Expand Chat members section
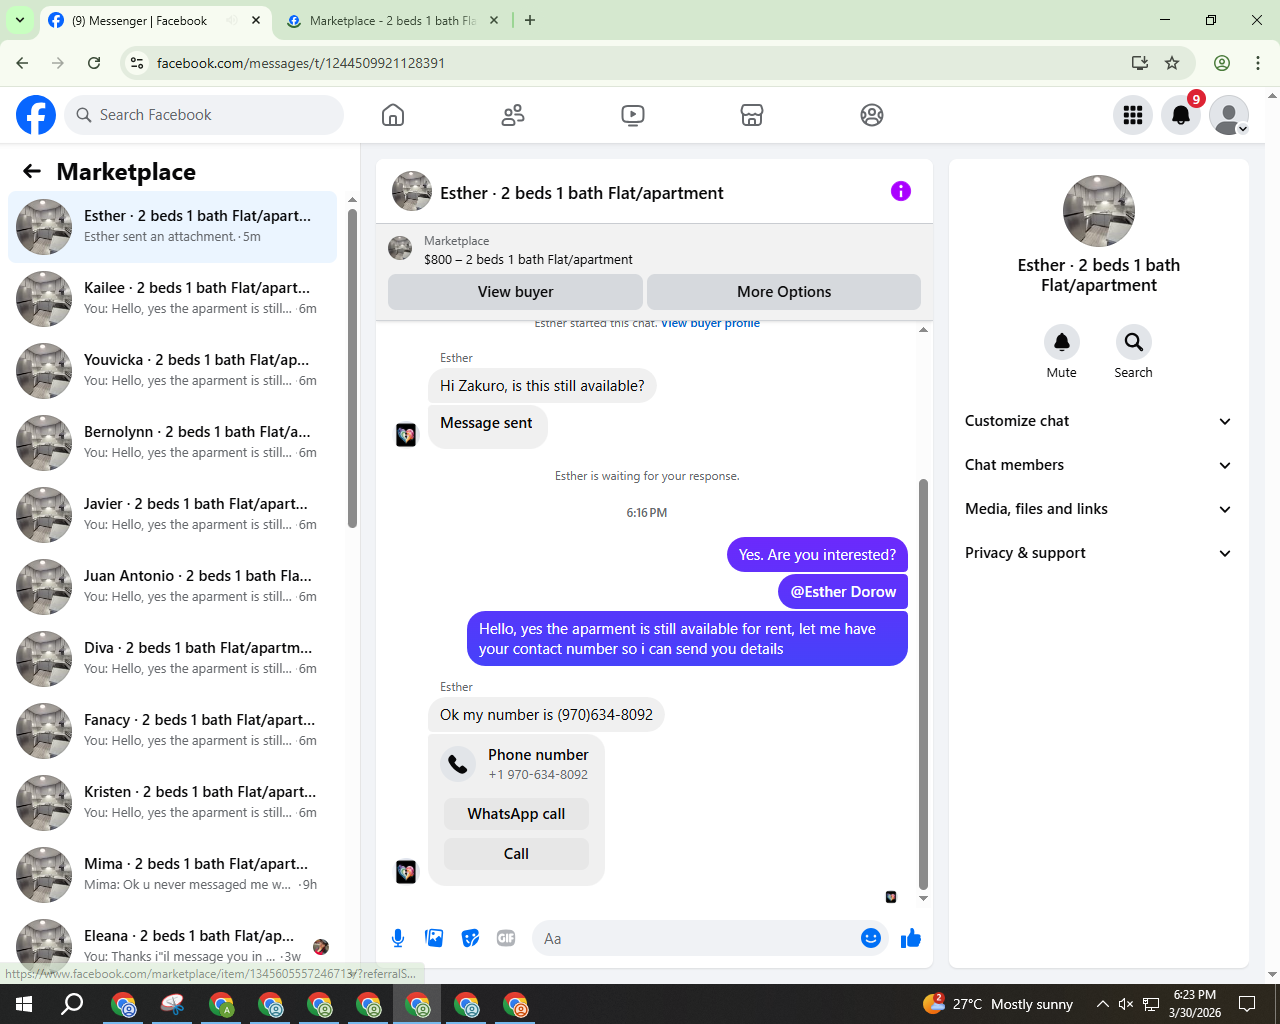Image resolution: width=1280 pixels, height=1024 pixels. (1098, 465)
